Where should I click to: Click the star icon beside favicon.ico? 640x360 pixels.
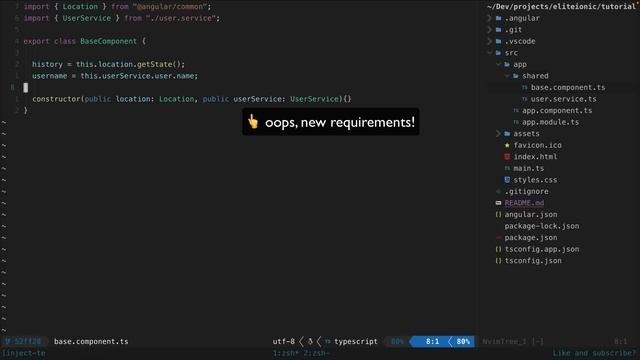coord(507,145)
